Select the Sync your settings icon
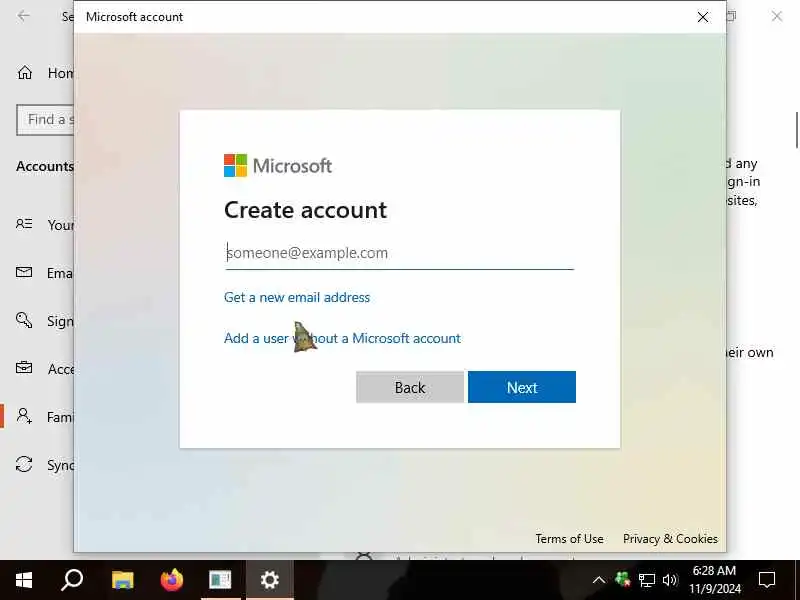800x600 pixels. click(x=24, y=464)
